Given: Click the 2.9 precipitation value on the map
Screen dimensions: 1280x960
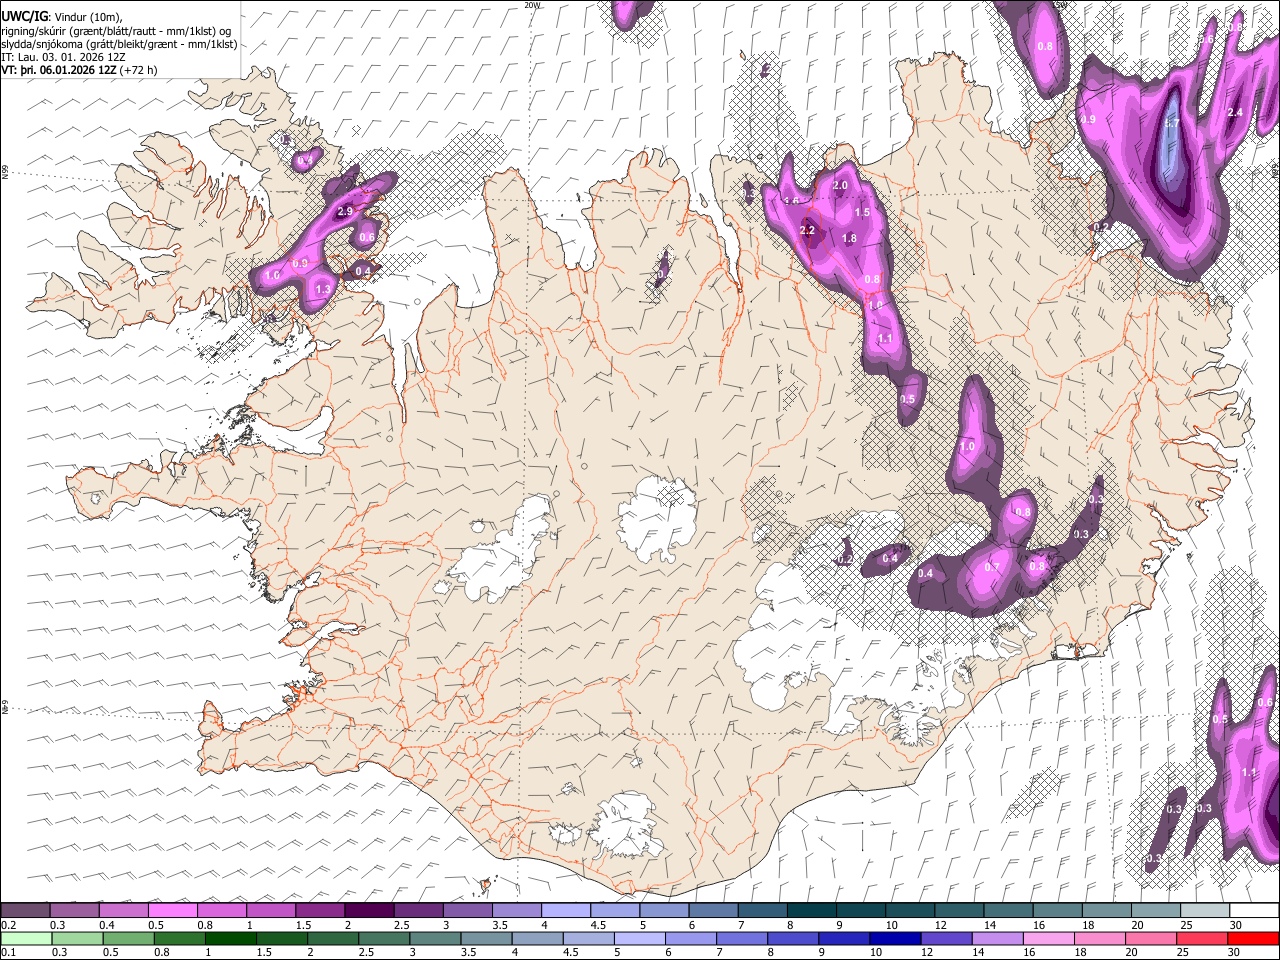Looking at the screenshot, I should pos(346,212).
